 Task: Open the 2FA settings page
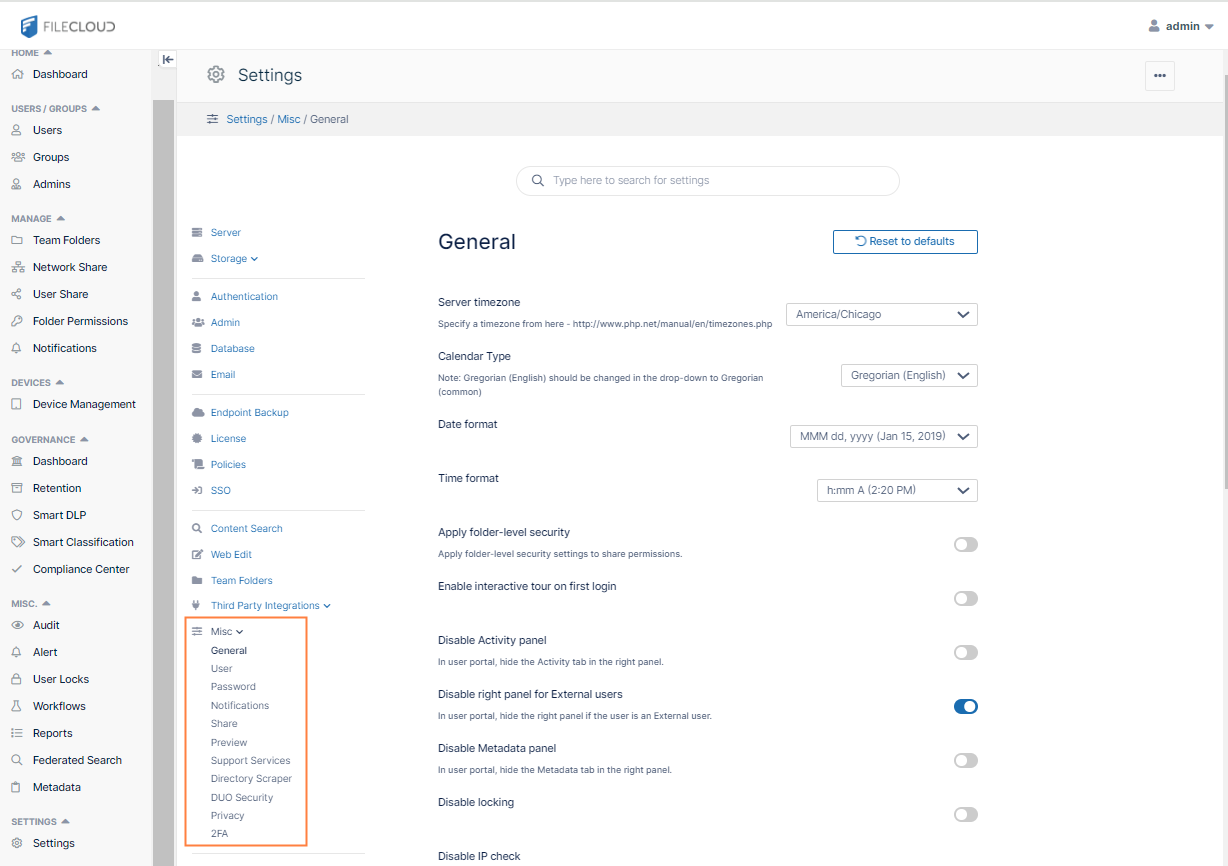tap(219, 834)
